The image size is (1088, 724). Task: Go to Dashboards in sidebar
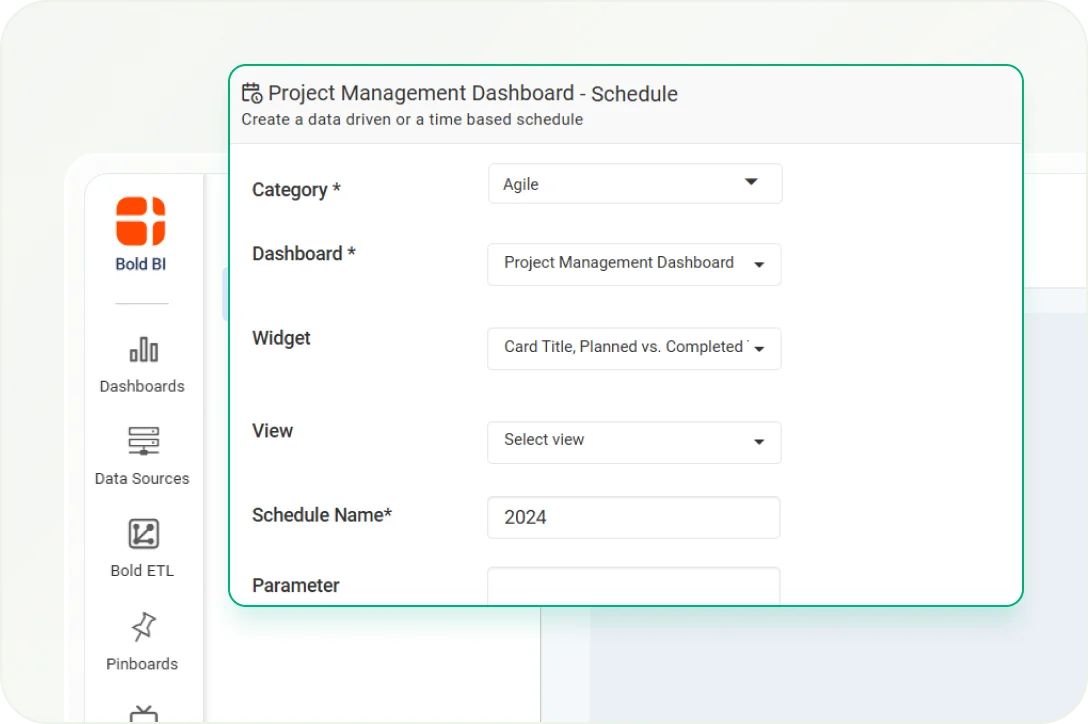142,386
